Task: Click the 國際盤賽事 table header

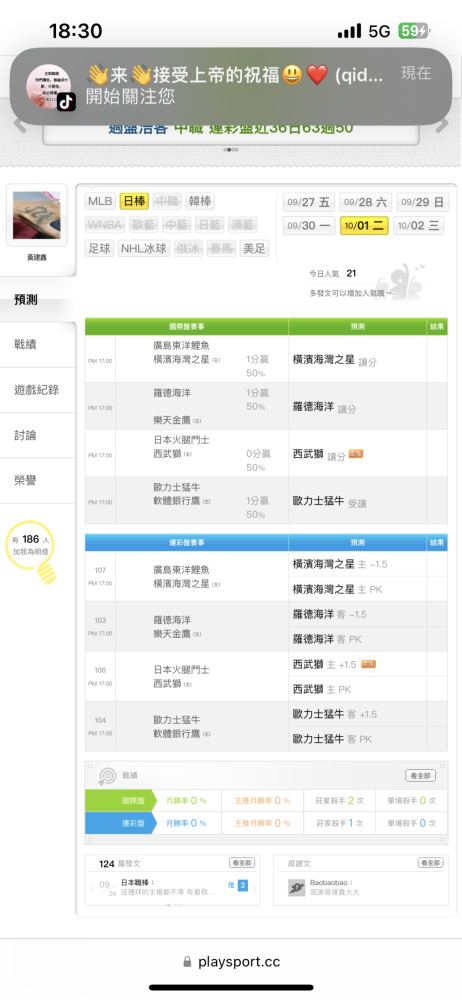Action: coord(186,327)
